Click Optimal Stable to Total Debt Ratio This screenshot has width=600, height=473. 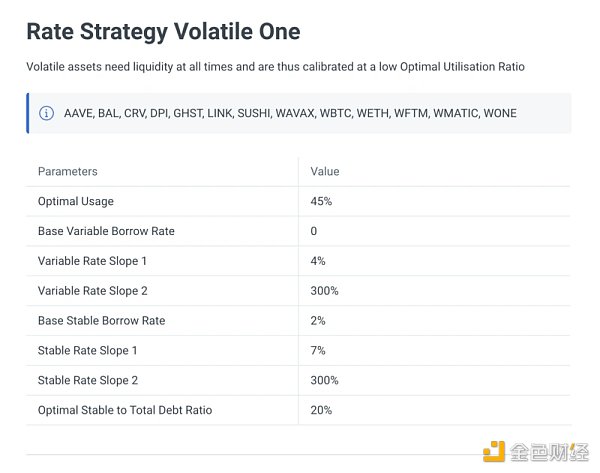[125, 410]
